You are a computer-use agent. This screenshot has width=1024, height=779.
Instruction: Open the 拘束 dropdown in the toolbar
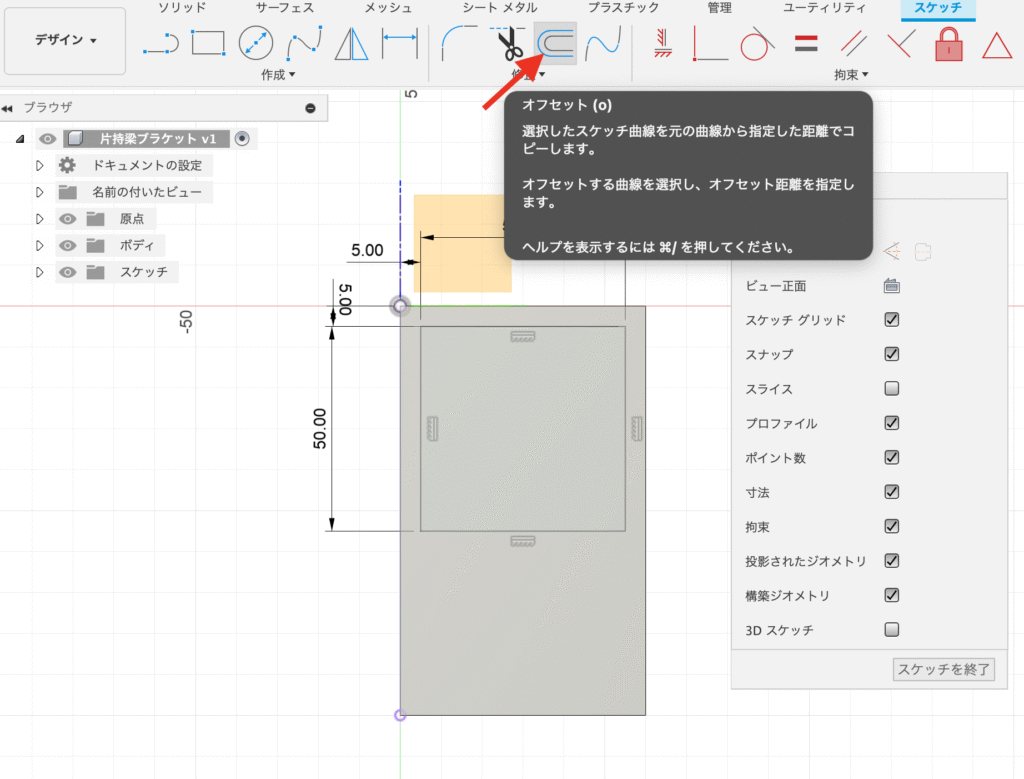click(849, 75)
